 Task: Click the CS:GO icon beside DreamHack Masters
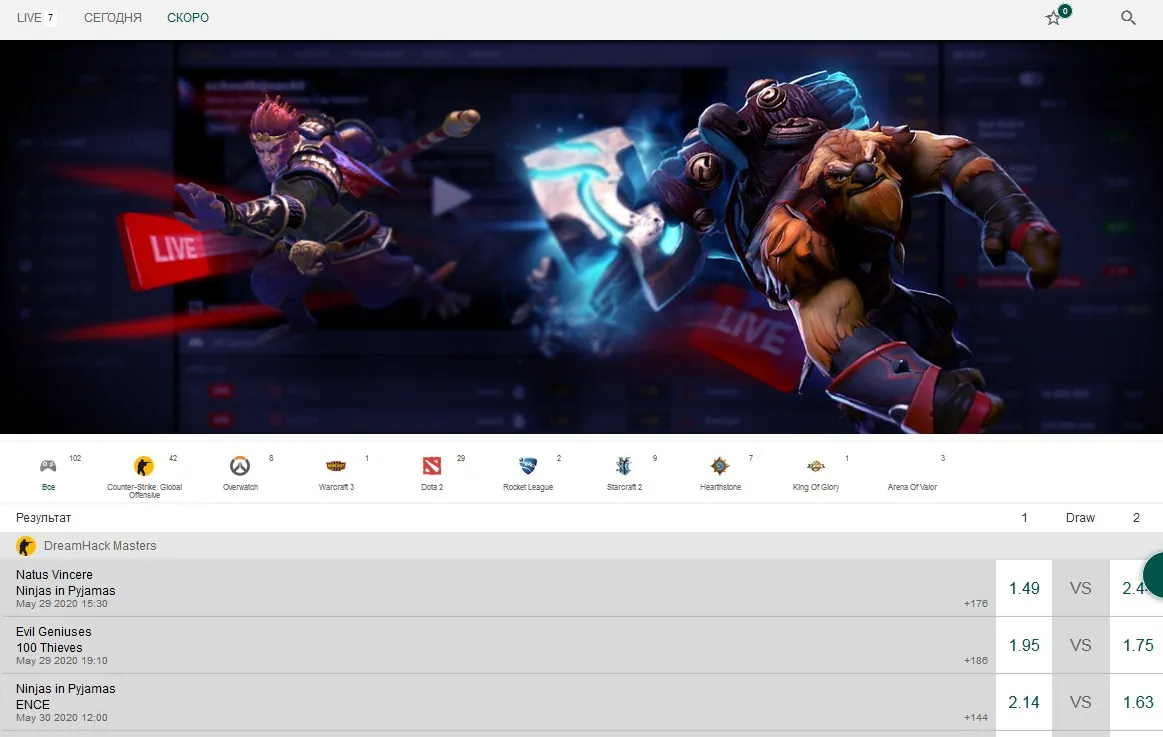tap(26, 546)
